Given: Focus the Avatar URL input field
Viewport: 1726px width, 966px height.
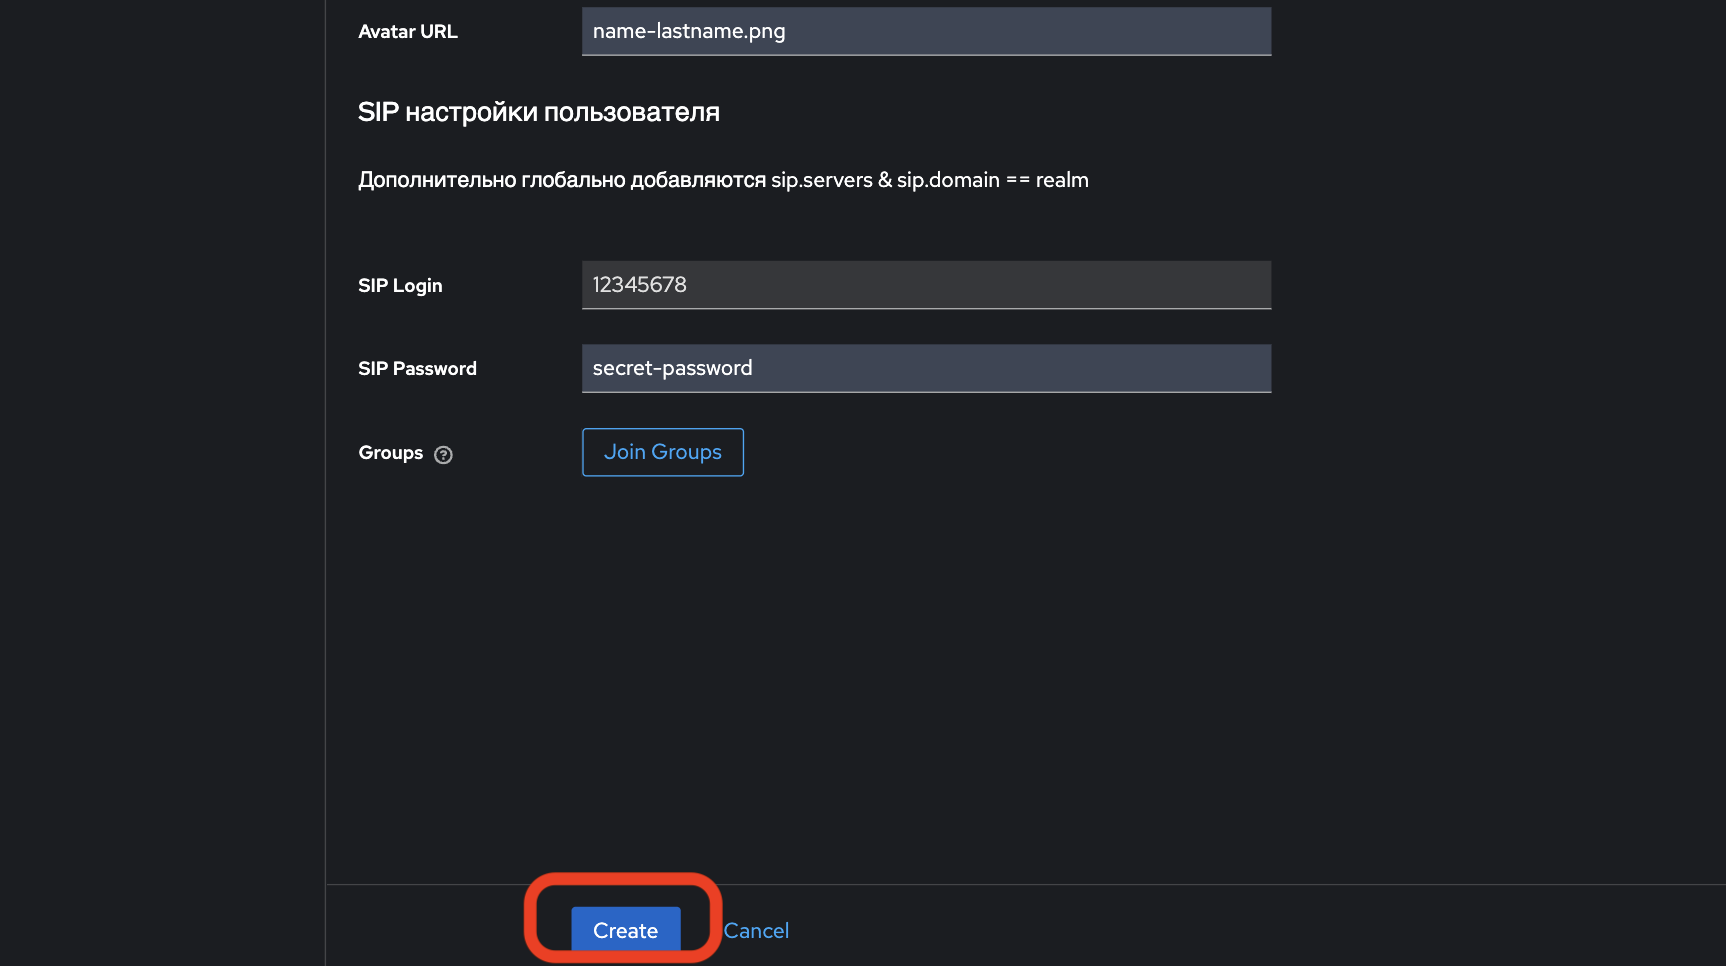Looking at the screenshot, I should pyautogui.click(x=926, y=31).
